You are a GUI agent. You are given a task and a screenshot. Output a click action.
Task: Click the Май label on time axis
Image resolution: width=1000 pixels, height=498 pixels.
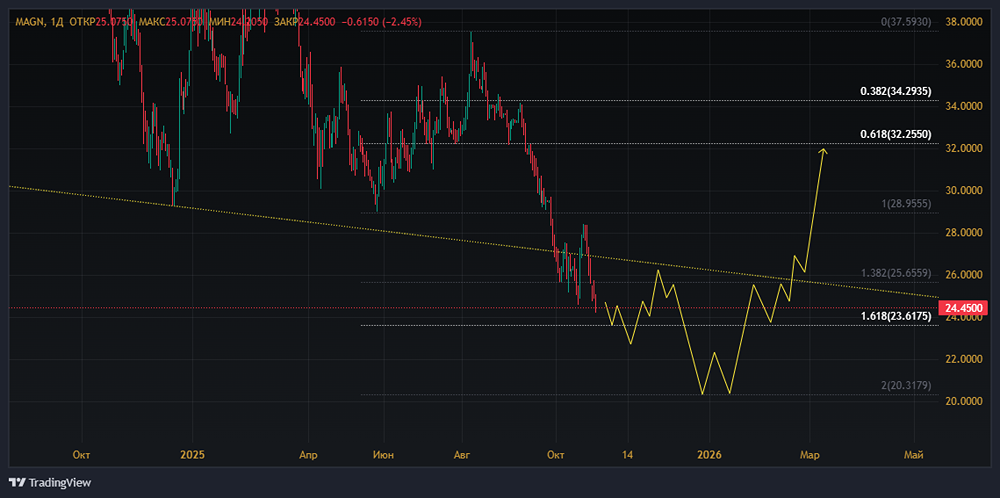(x=915, y=455)
